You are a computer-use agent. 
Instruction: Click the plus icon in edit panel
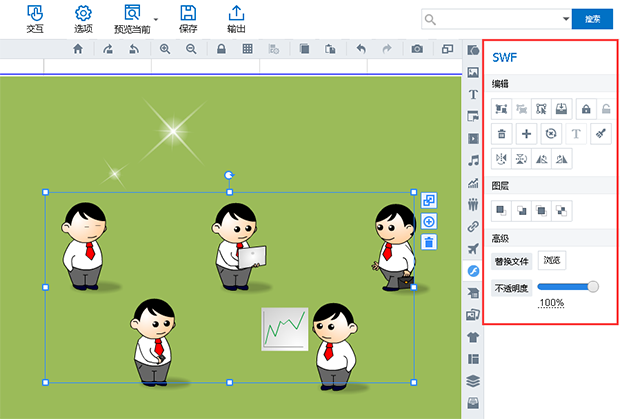point(526,134)
